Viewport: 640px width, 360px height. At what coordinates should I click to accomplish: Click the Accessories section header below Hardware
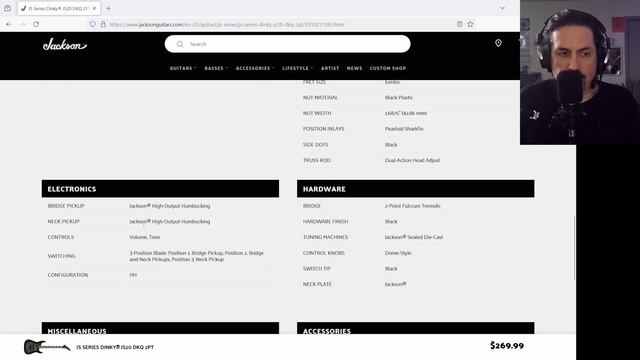(x=416, y=328)
